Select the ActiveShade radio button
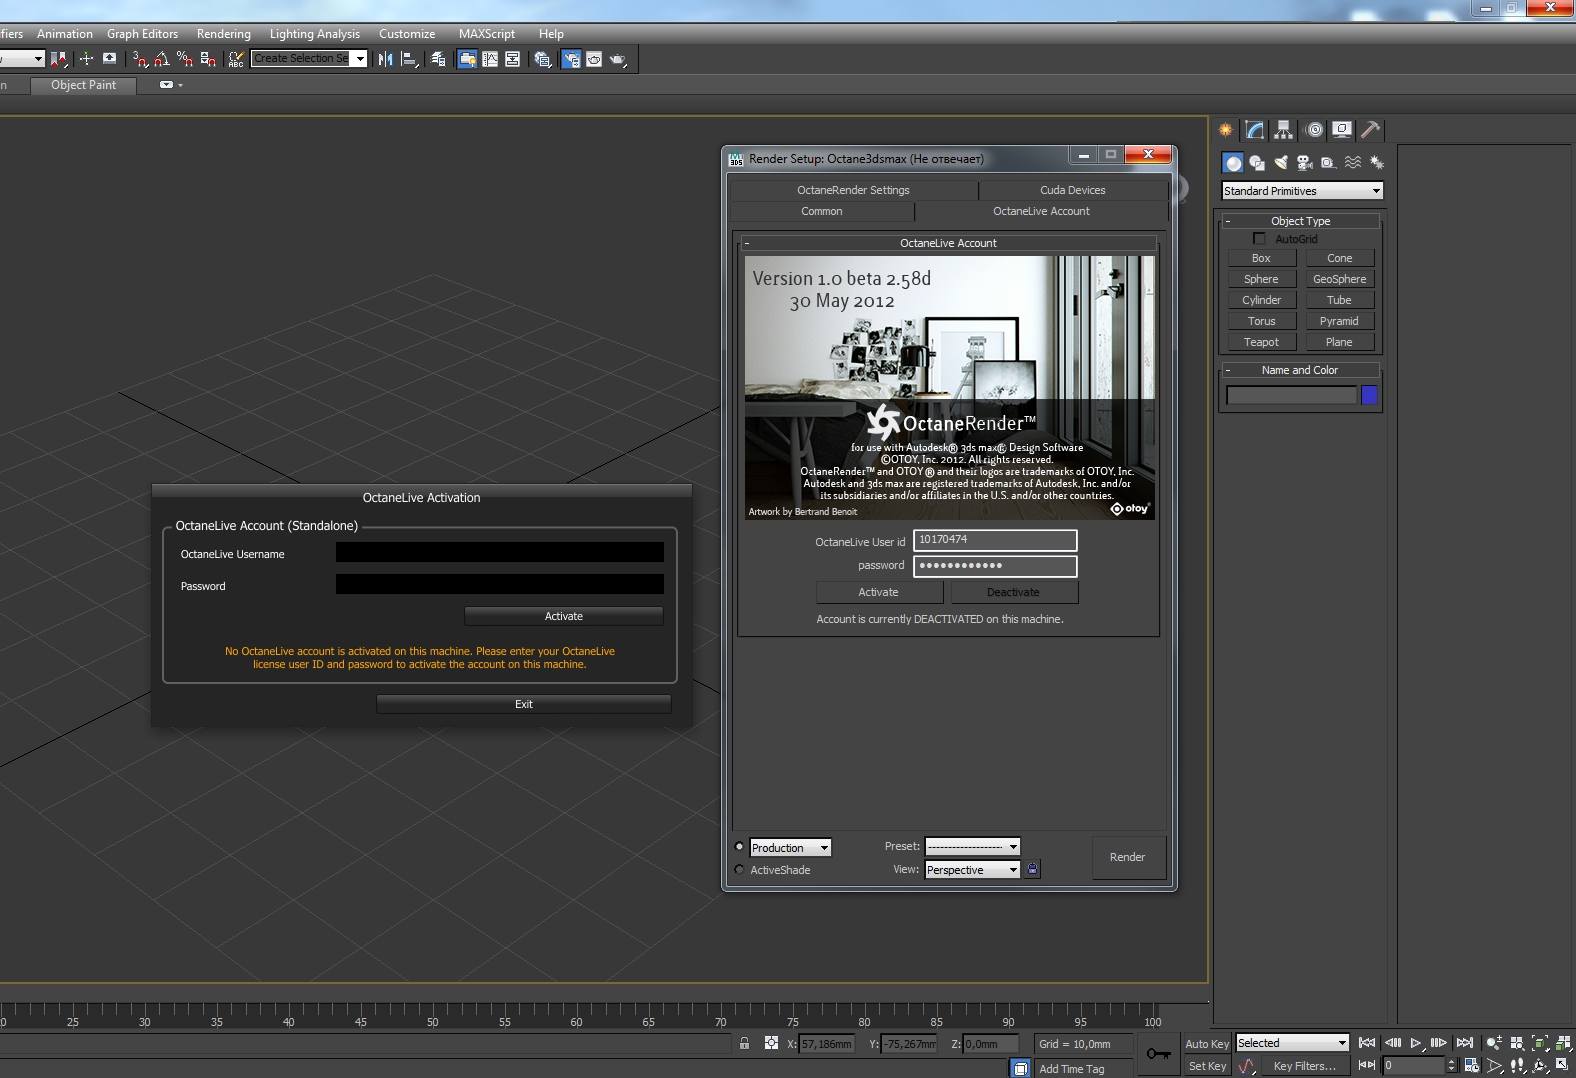The height and width of the screenshot is (1078, 1576). point(740,870)
